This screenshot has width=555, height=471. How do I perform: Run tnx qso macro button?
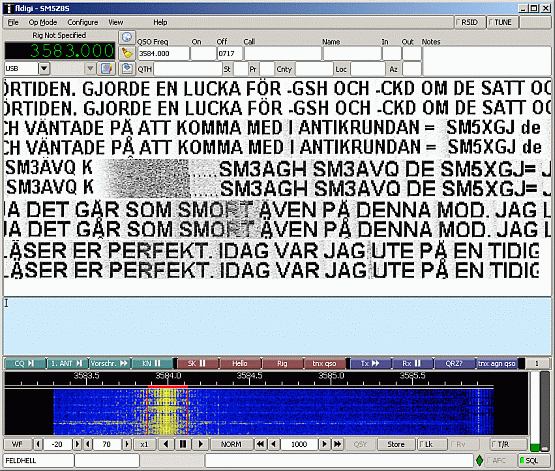[324, 363]
